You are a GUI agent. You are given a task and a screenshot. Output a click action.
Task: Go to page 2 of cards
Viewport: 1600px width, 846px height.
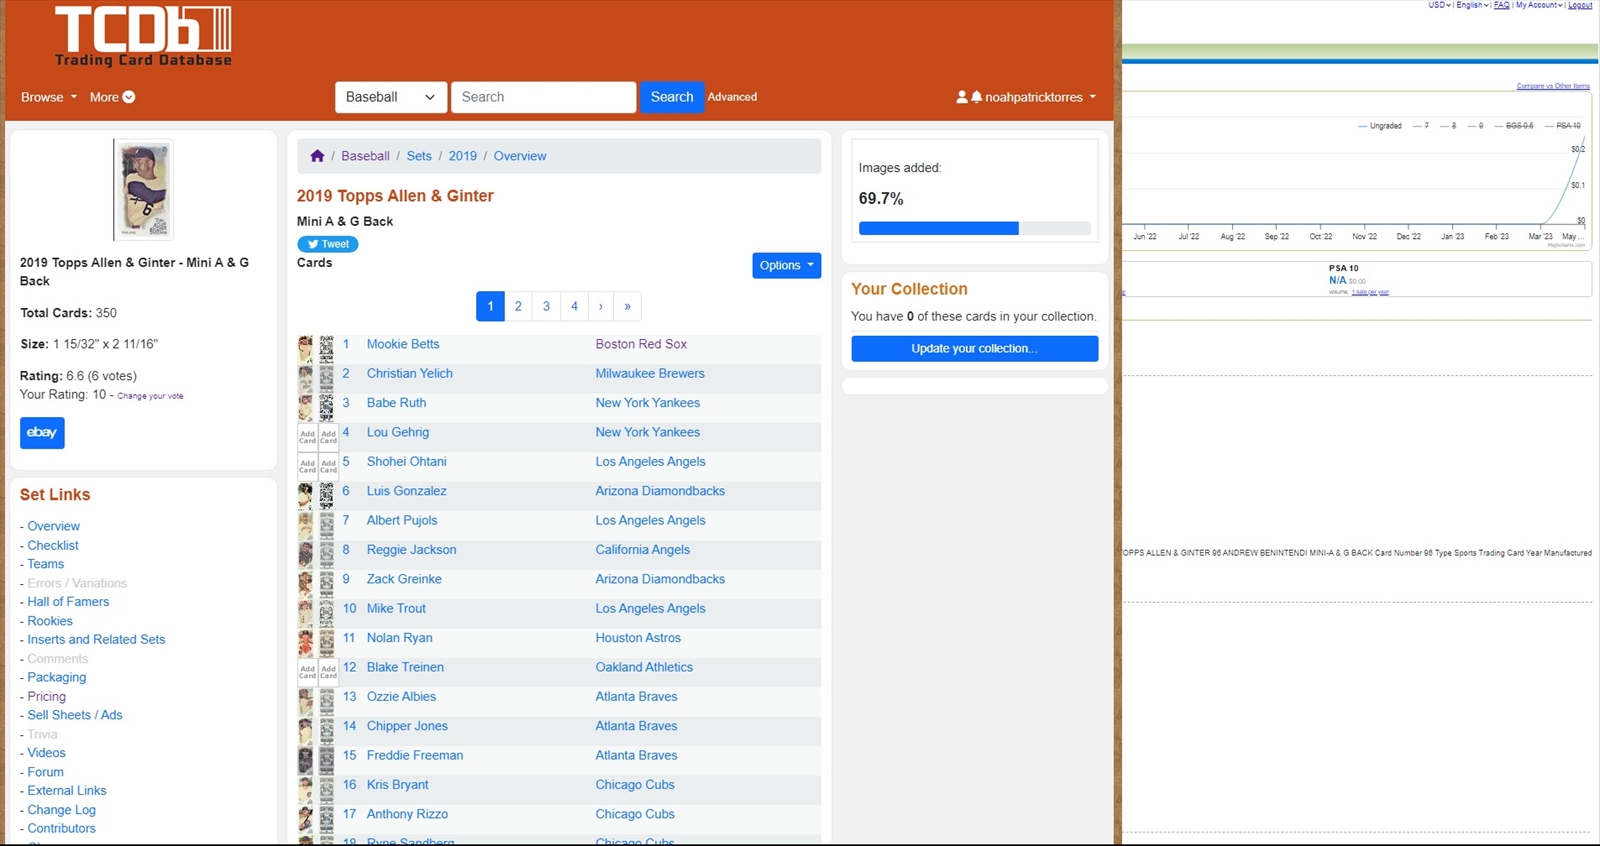(x=518, y=306)
